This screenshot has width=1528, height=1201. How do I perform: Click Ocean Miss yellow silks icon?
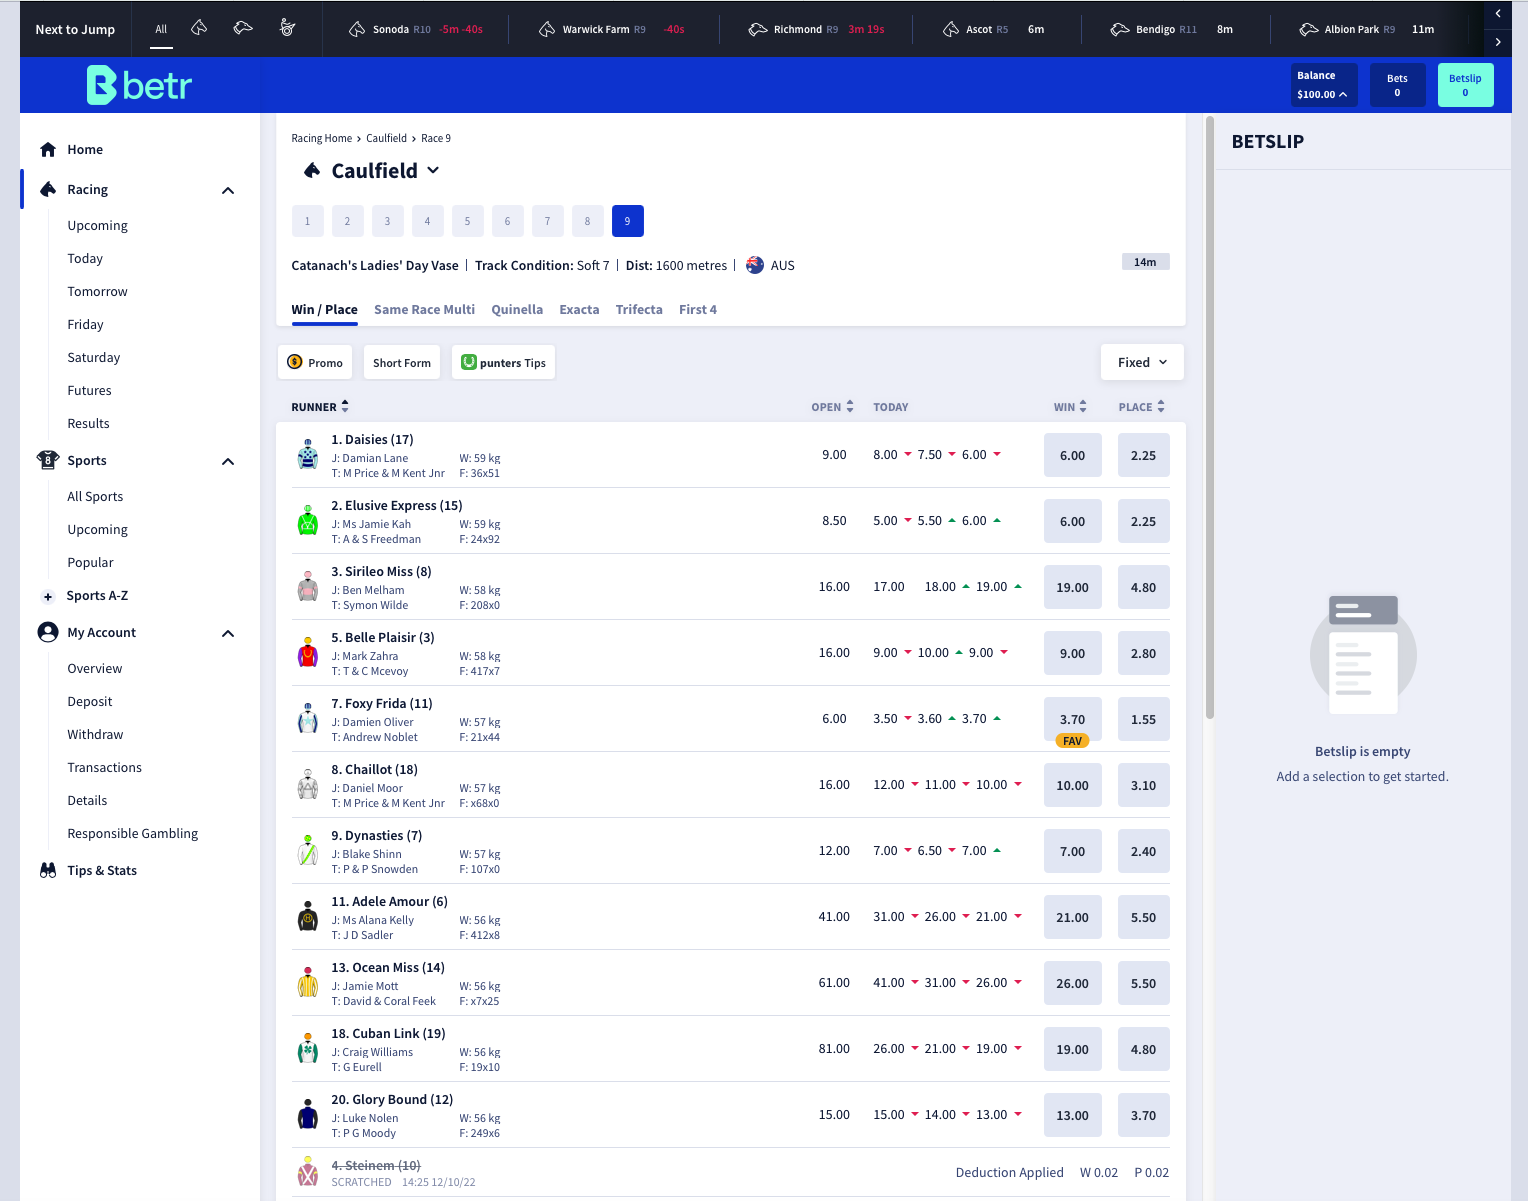click(308, 983)
